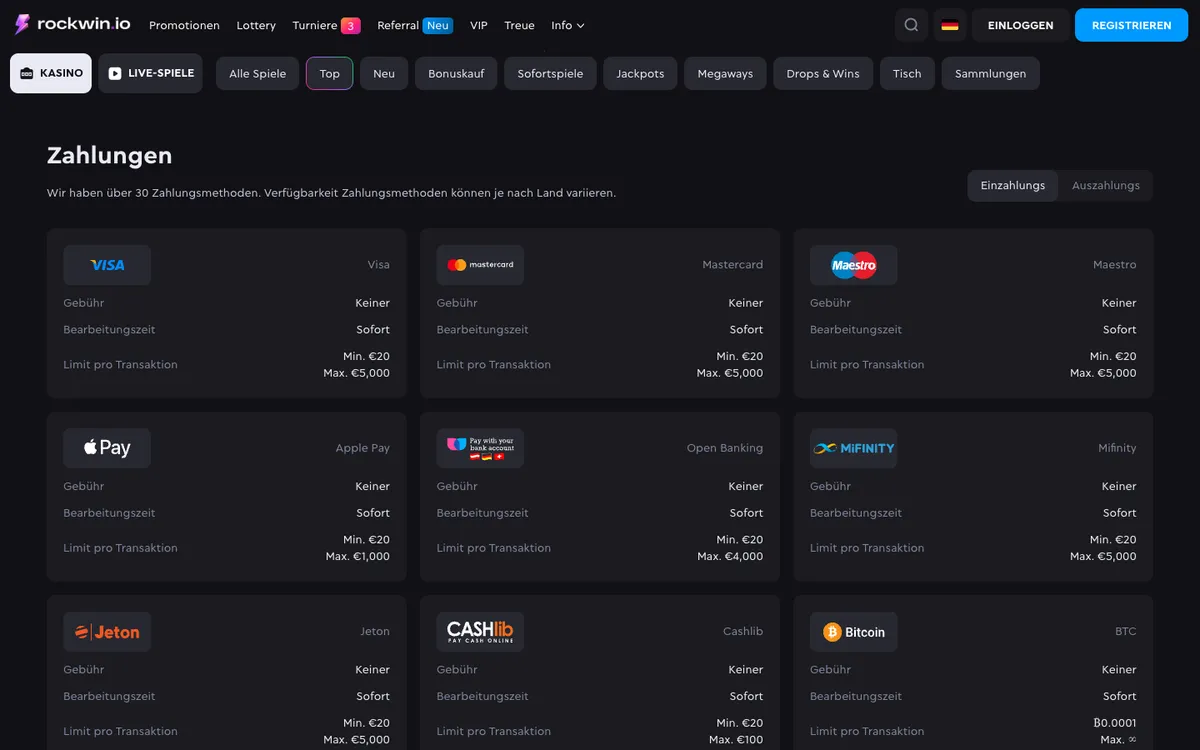Screen dimensions: 1200x750
Task: Select the Alle Spiele category
Action: pos(257,74)
